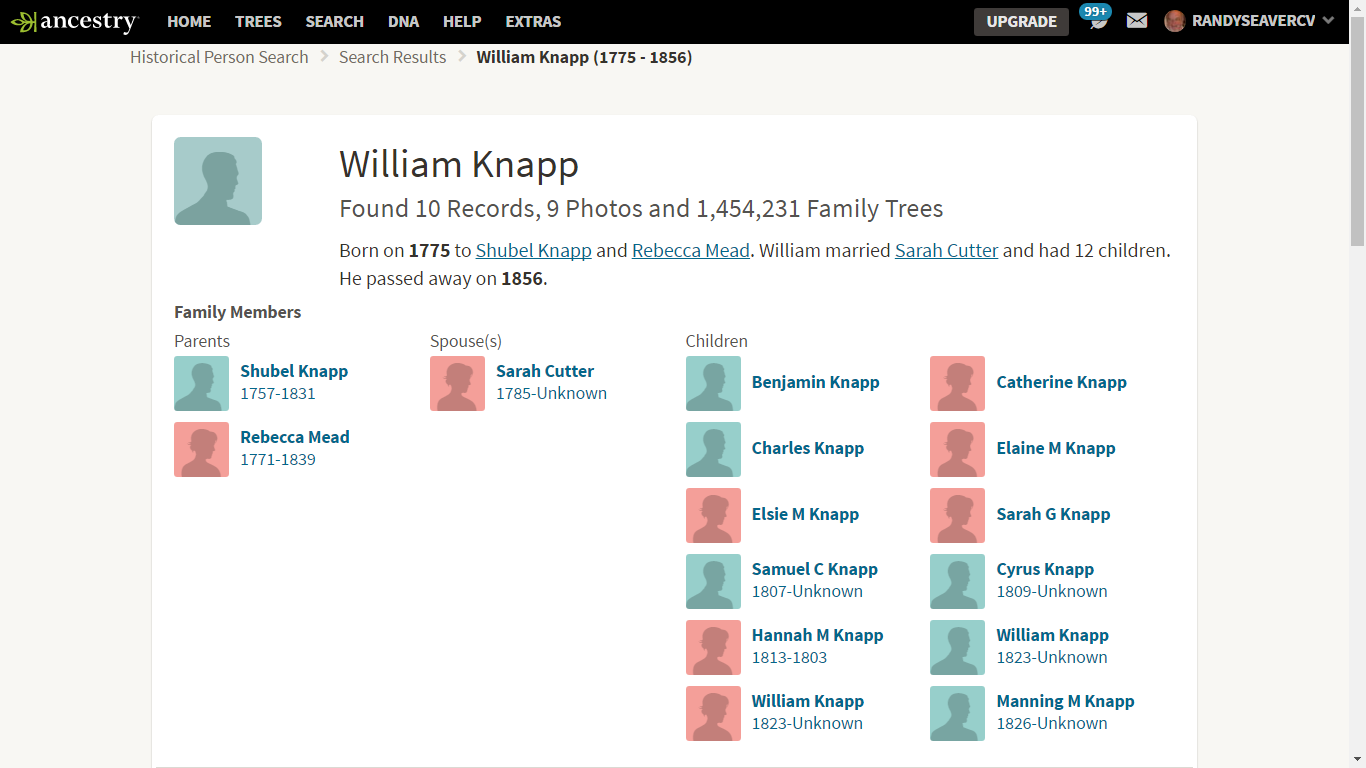Return to Search Results via breadcrumb

(x=392, y=57)
